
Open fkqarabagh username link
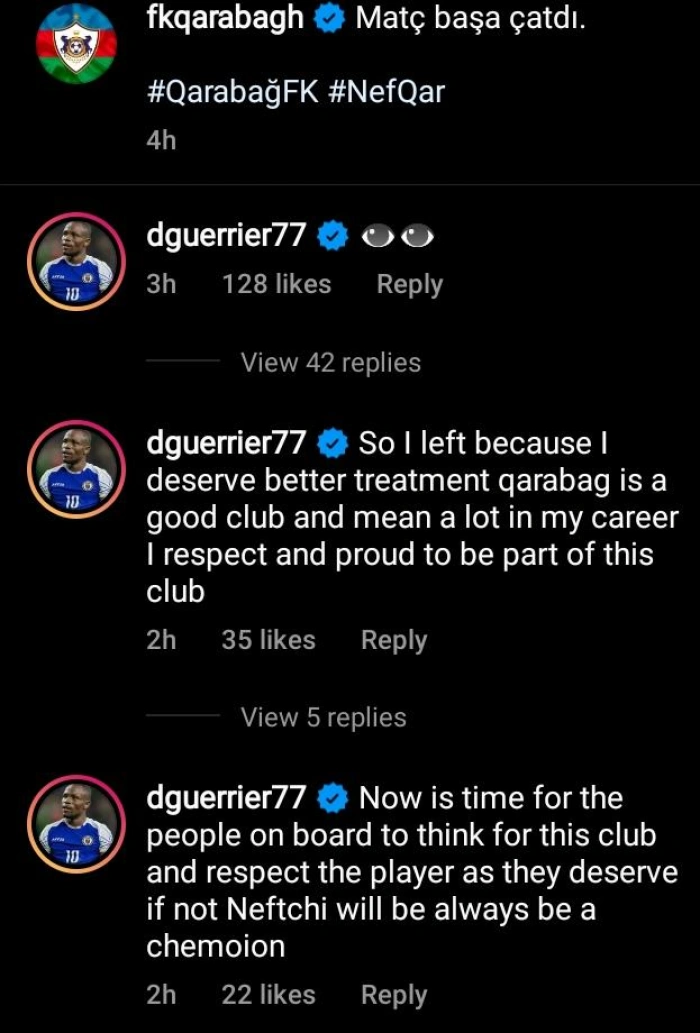click(x=225, y=19)
